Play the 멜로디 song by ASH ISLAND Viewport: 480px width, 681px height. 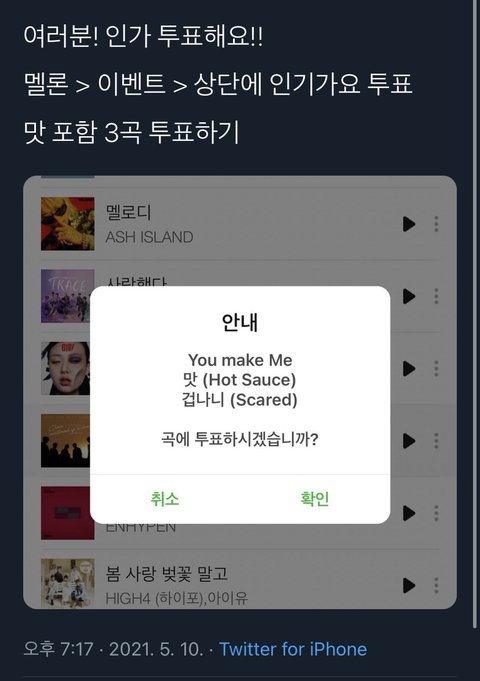tap(409, 224)
